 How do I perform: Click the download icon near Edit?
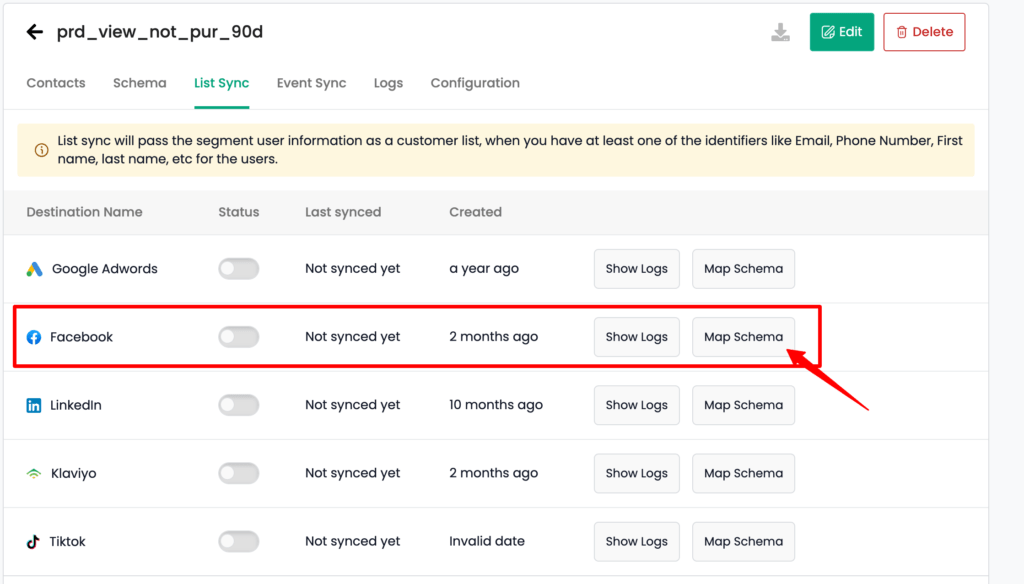click(780, 32)
